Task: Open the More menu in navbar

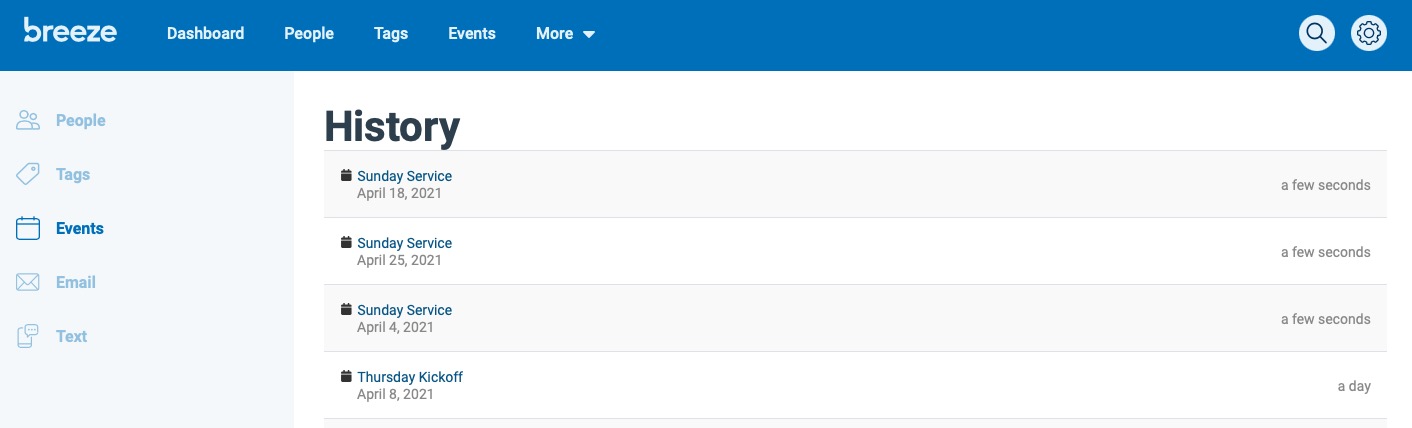Action: coord(565,33)
